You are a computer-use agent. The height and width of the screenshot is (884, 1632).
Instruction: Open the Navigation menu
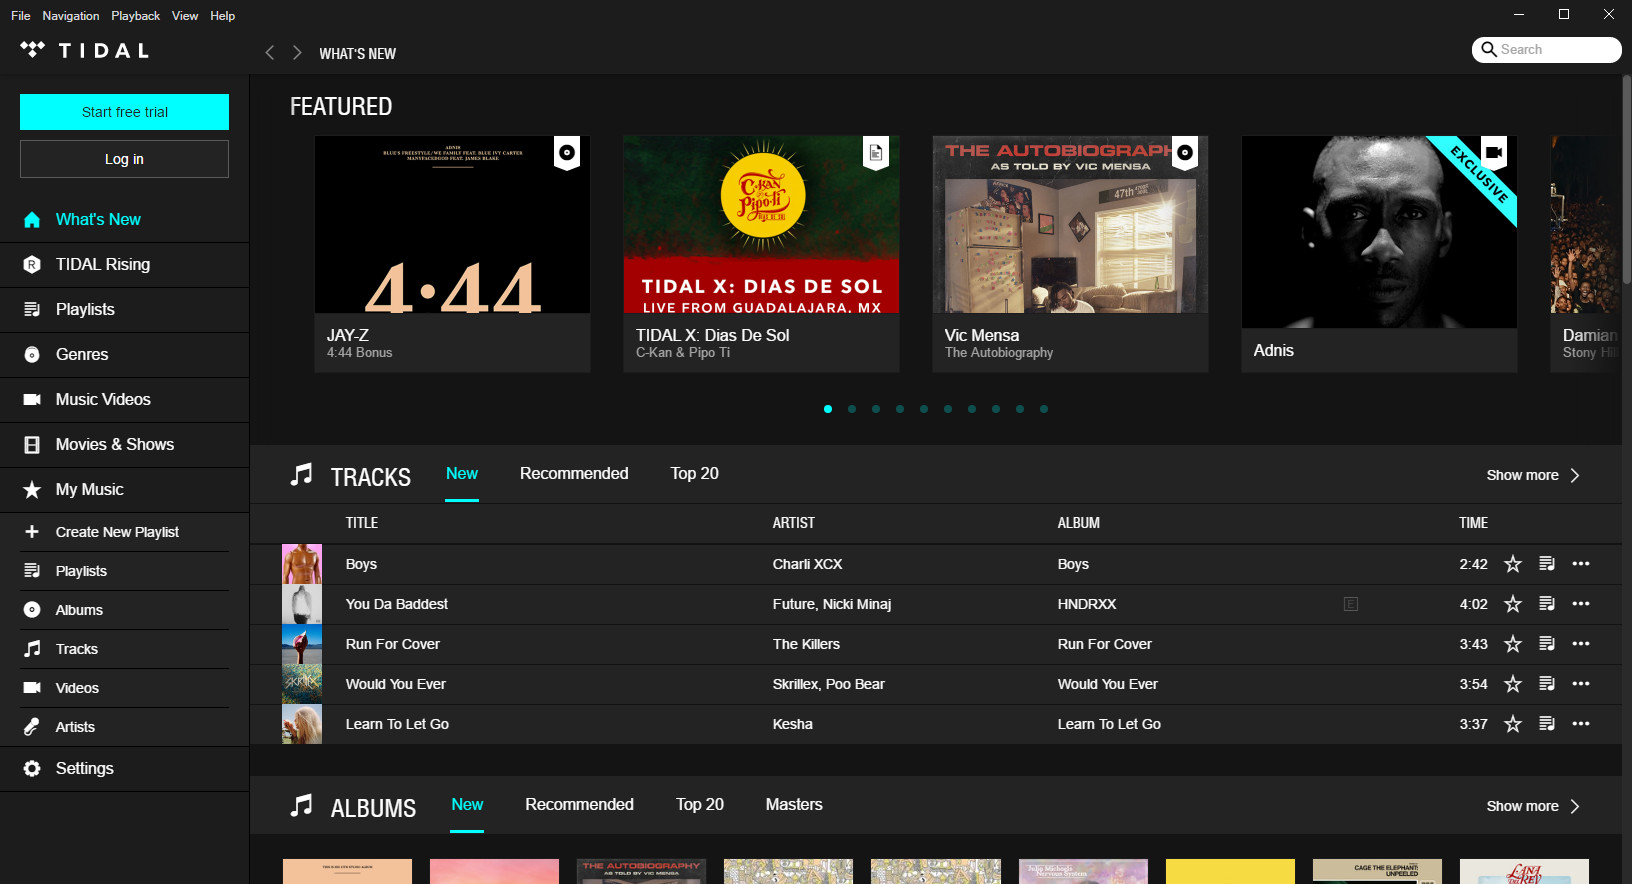pyautogui.click(x=71, y=16)
